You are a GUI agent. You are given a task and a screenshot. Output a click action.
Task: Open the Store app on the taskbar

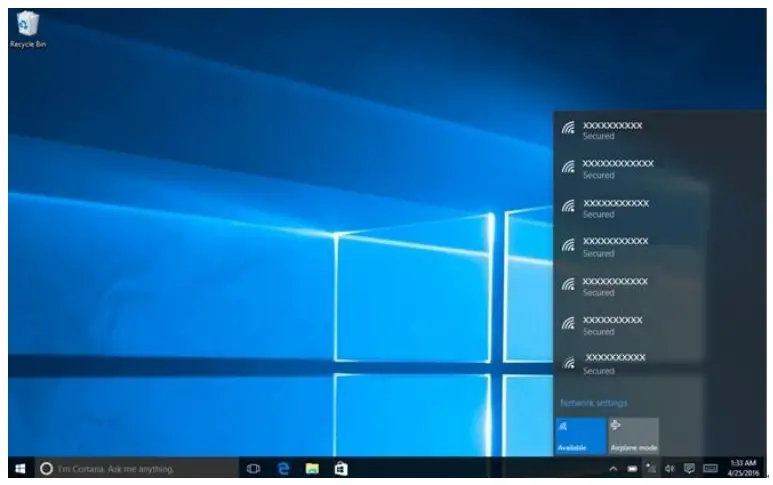pyautogui.click(x=341, y=468)
